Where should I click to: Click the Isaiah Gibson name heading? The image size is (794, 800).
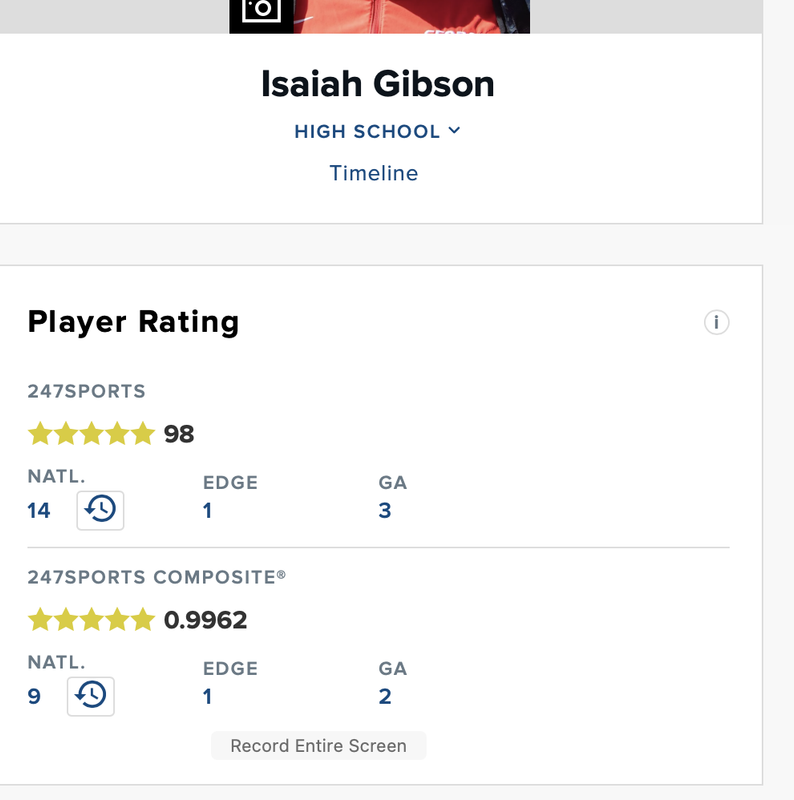(378, 84)
